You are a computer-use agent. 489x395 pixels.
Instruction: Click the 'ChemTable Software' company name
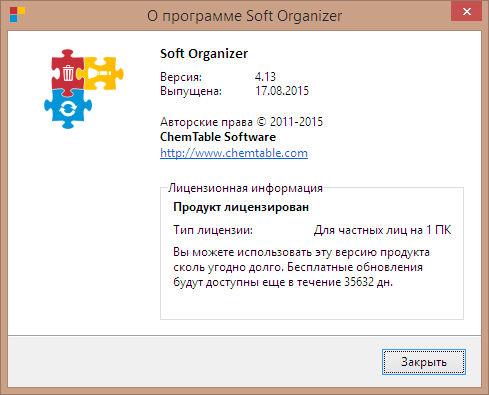pyautogui.click(x=218, y=137)
